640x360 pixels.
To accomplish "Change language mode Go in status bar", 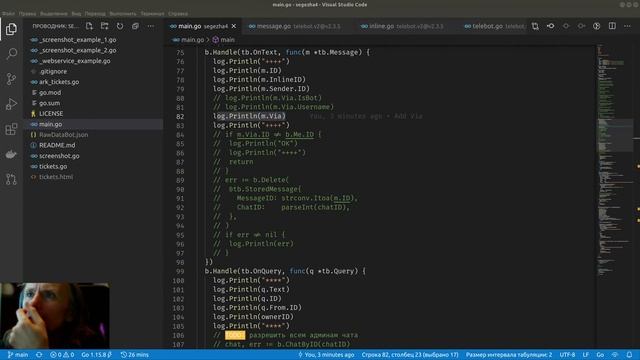I will coord(600,355).
